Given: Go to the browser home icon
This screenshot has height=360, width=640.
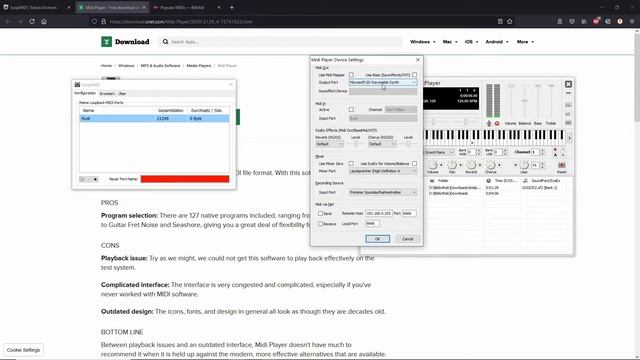Looking at the screenshot, I should pos(44,21).
